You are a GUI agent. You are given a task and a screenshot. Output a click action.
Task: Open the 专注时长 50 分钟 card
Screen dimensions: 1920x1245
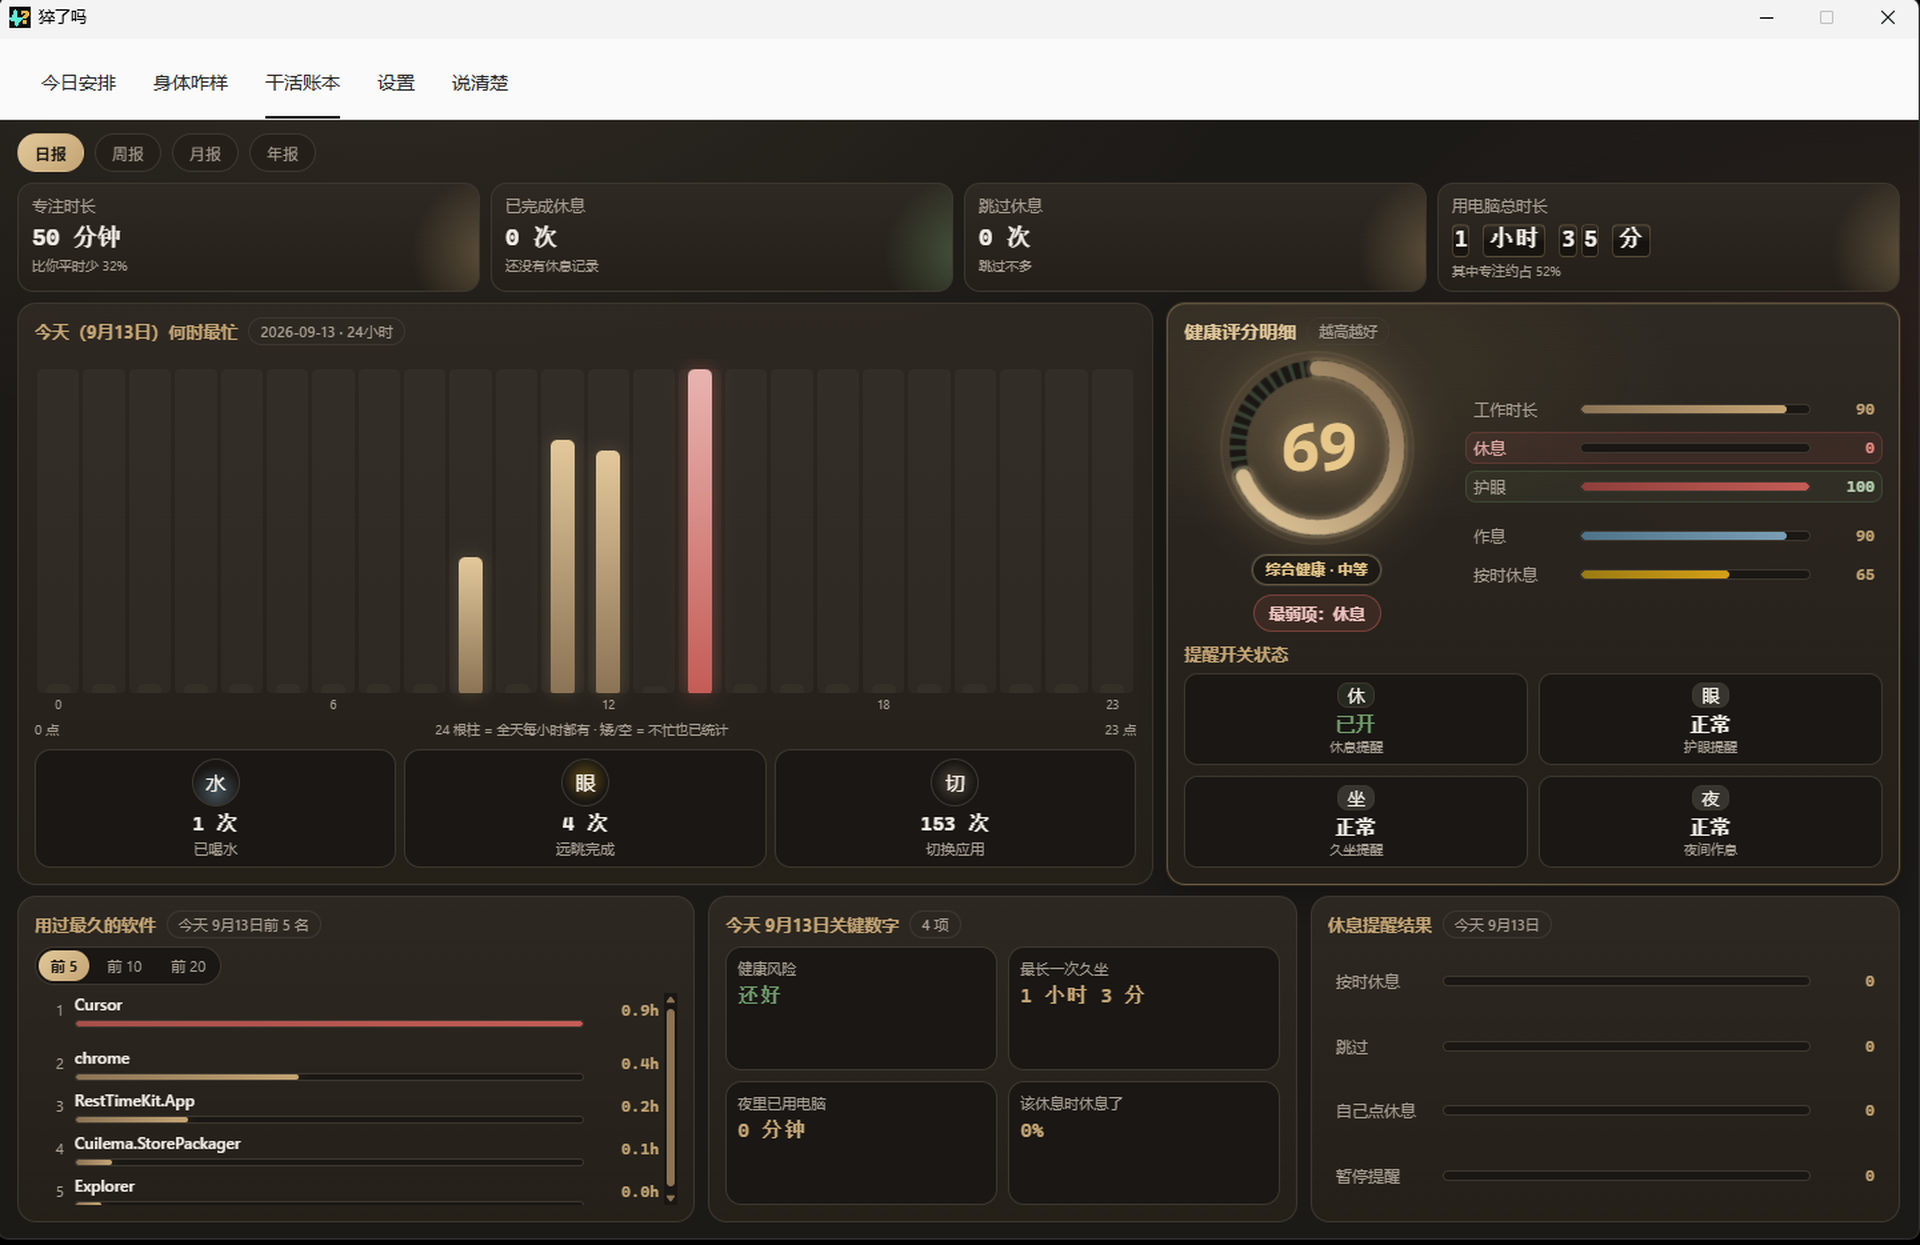(x=248, y=237)
